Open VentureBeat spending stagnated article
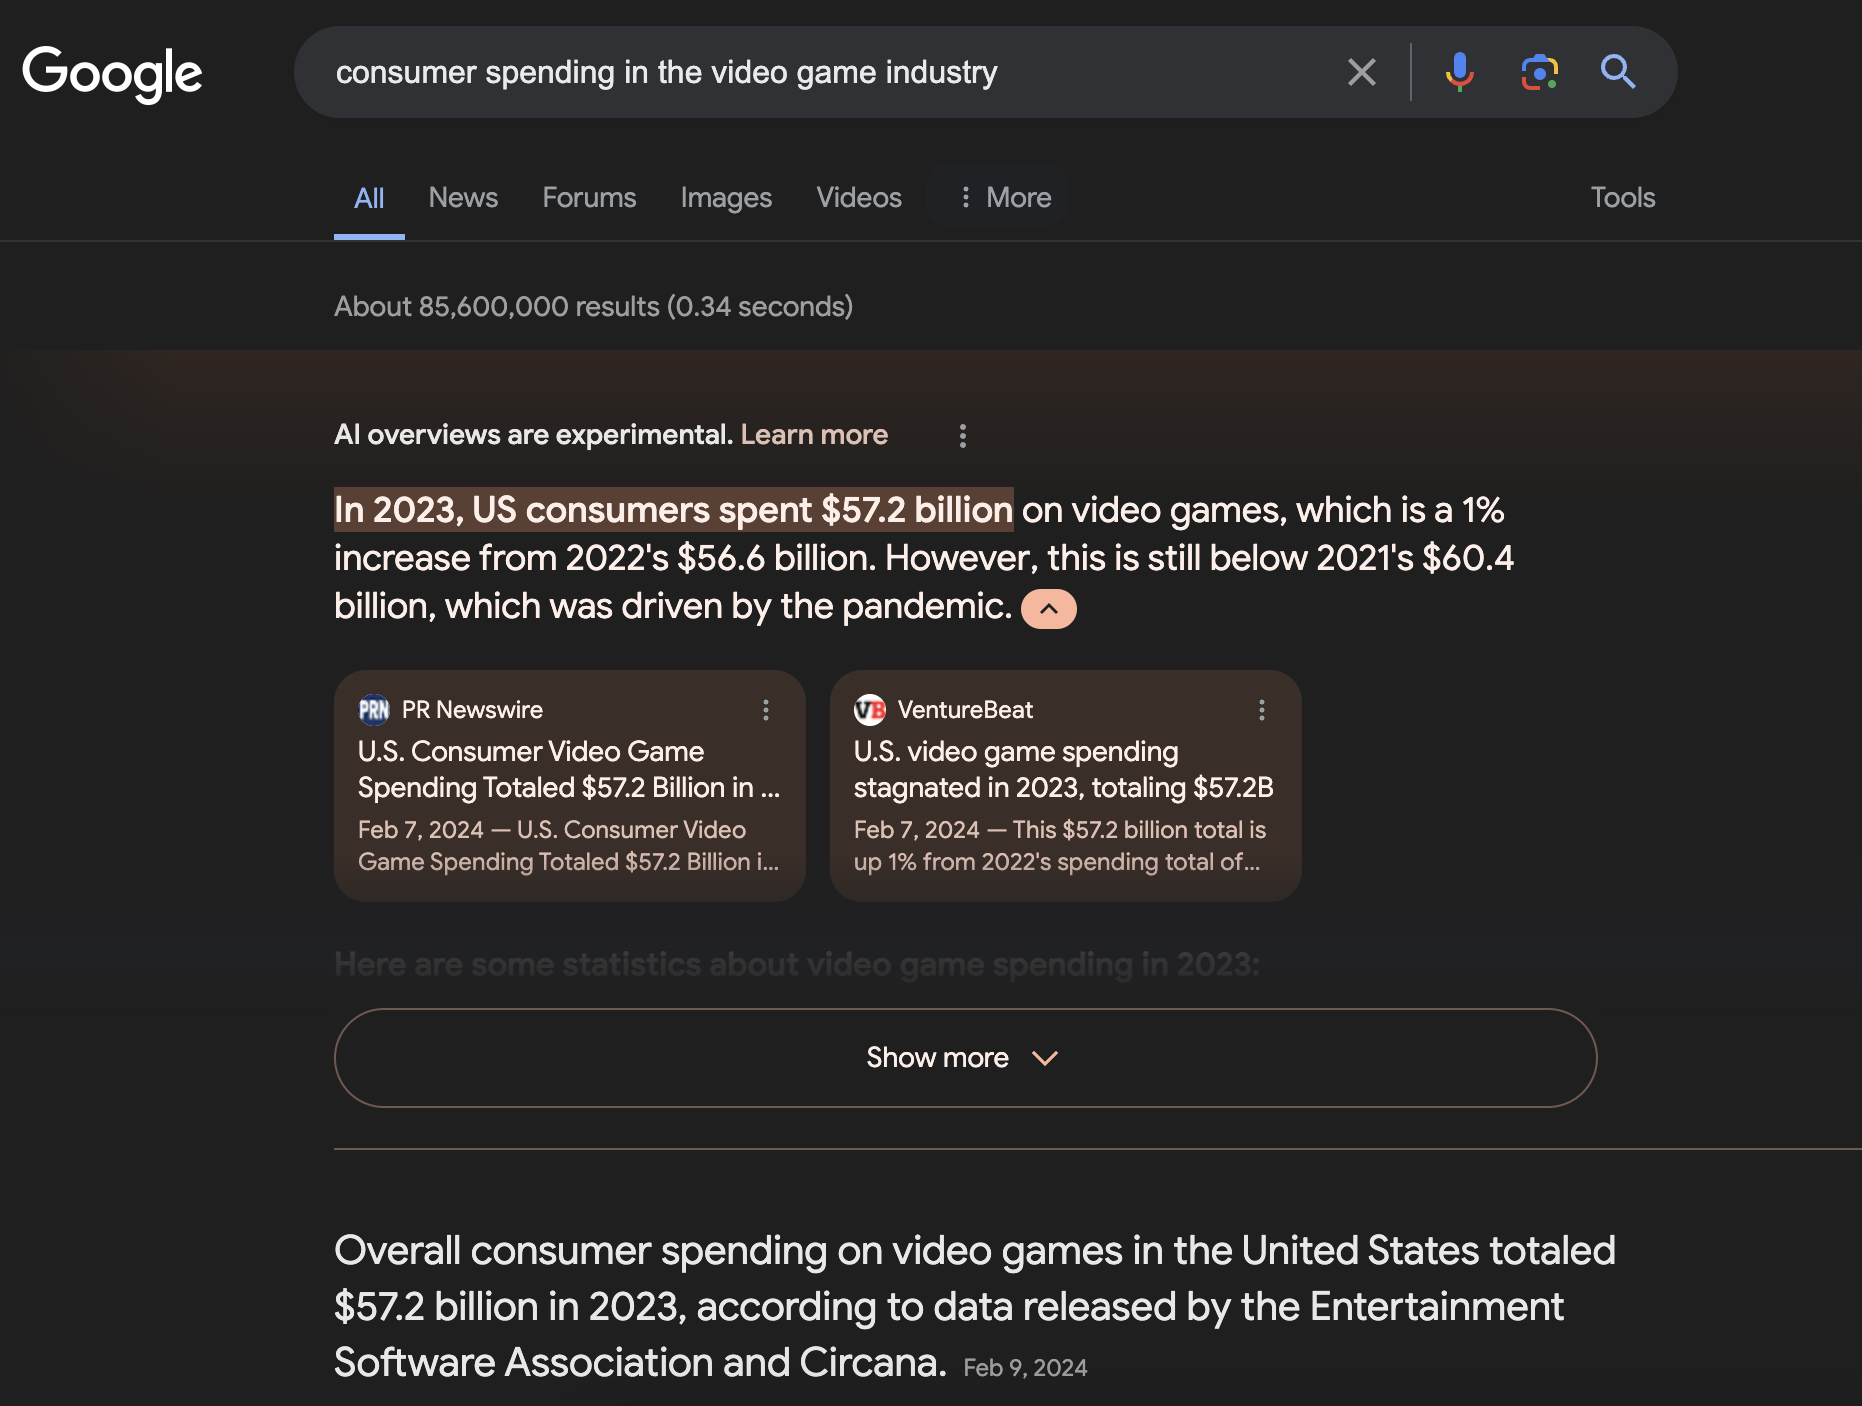This screenshot has width=1862, height=1406. pyautogui.click(x=1063, y=769)
